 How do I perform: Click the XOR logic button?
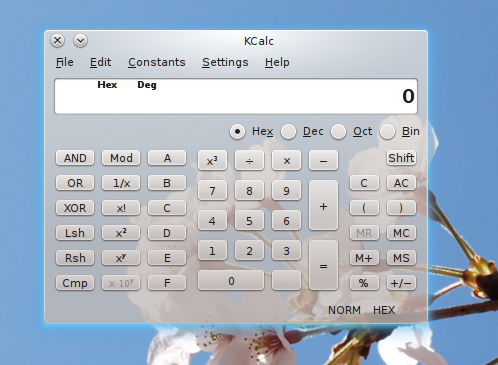[75, 208]
